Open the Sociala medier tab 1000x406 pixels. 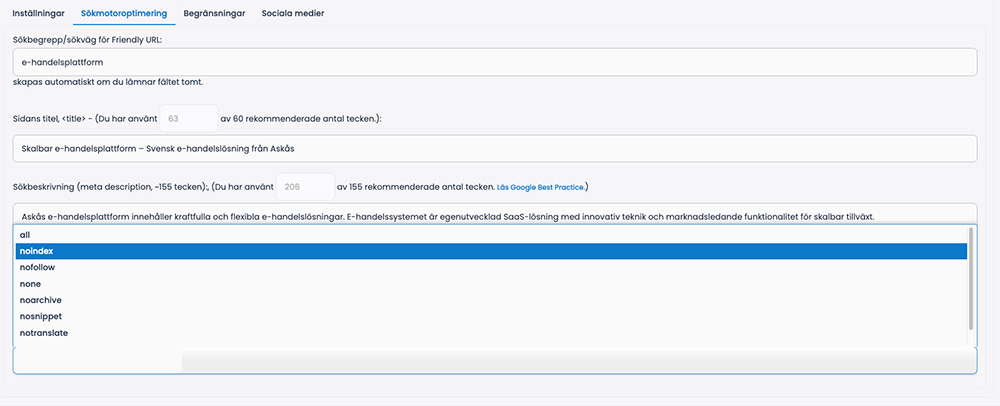click(x=293, y=13)
